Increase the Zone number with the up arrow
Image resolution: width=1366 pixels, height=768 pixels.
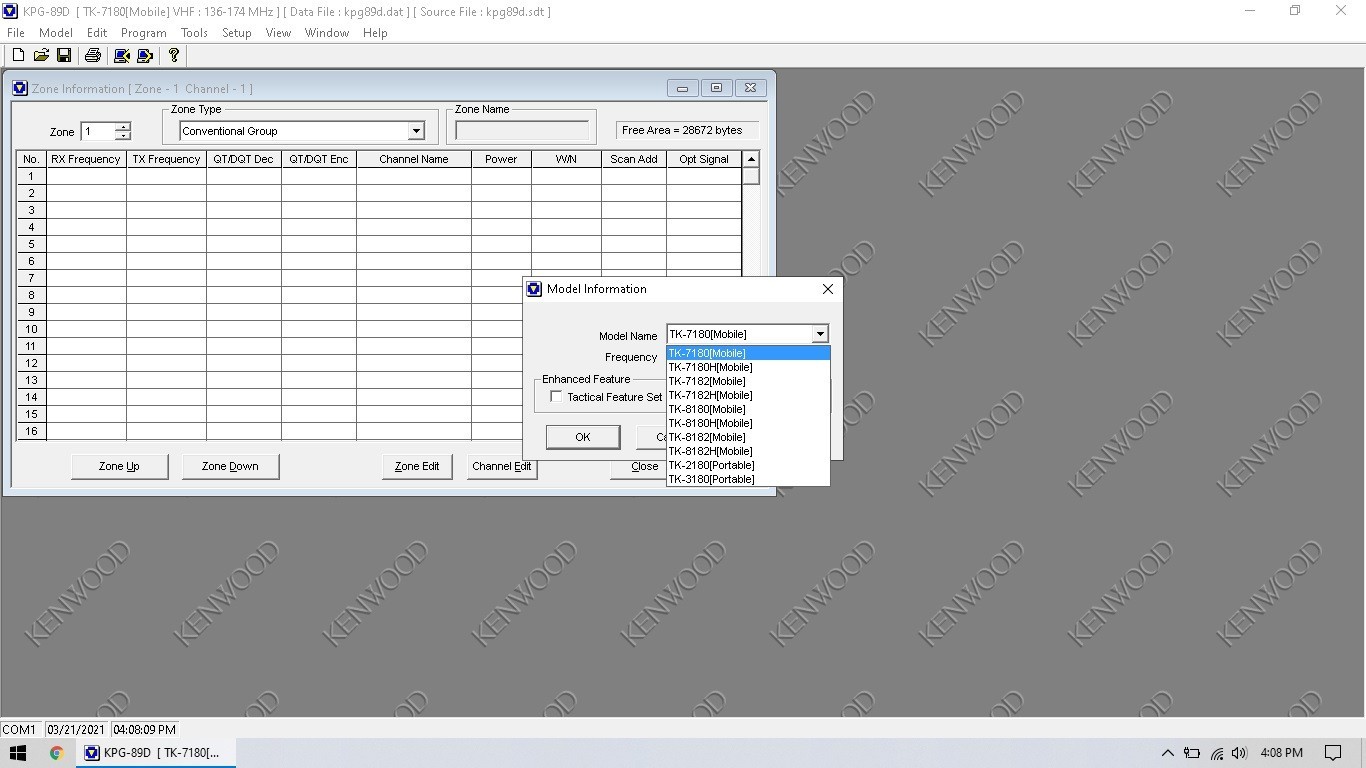[122, 127]
